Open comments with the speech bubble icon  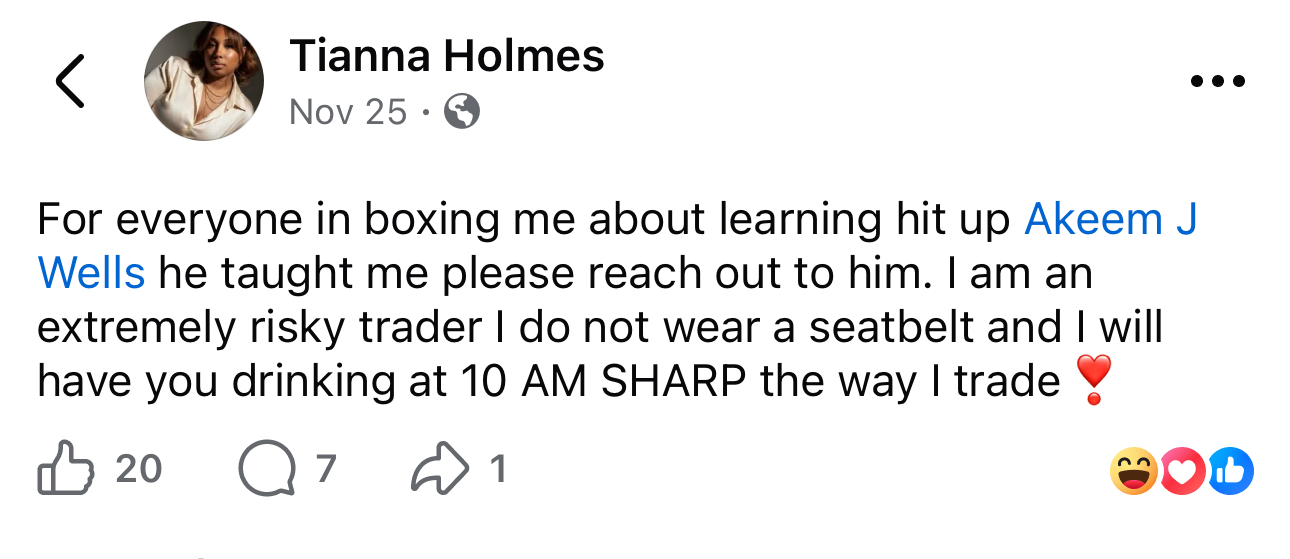264,469
